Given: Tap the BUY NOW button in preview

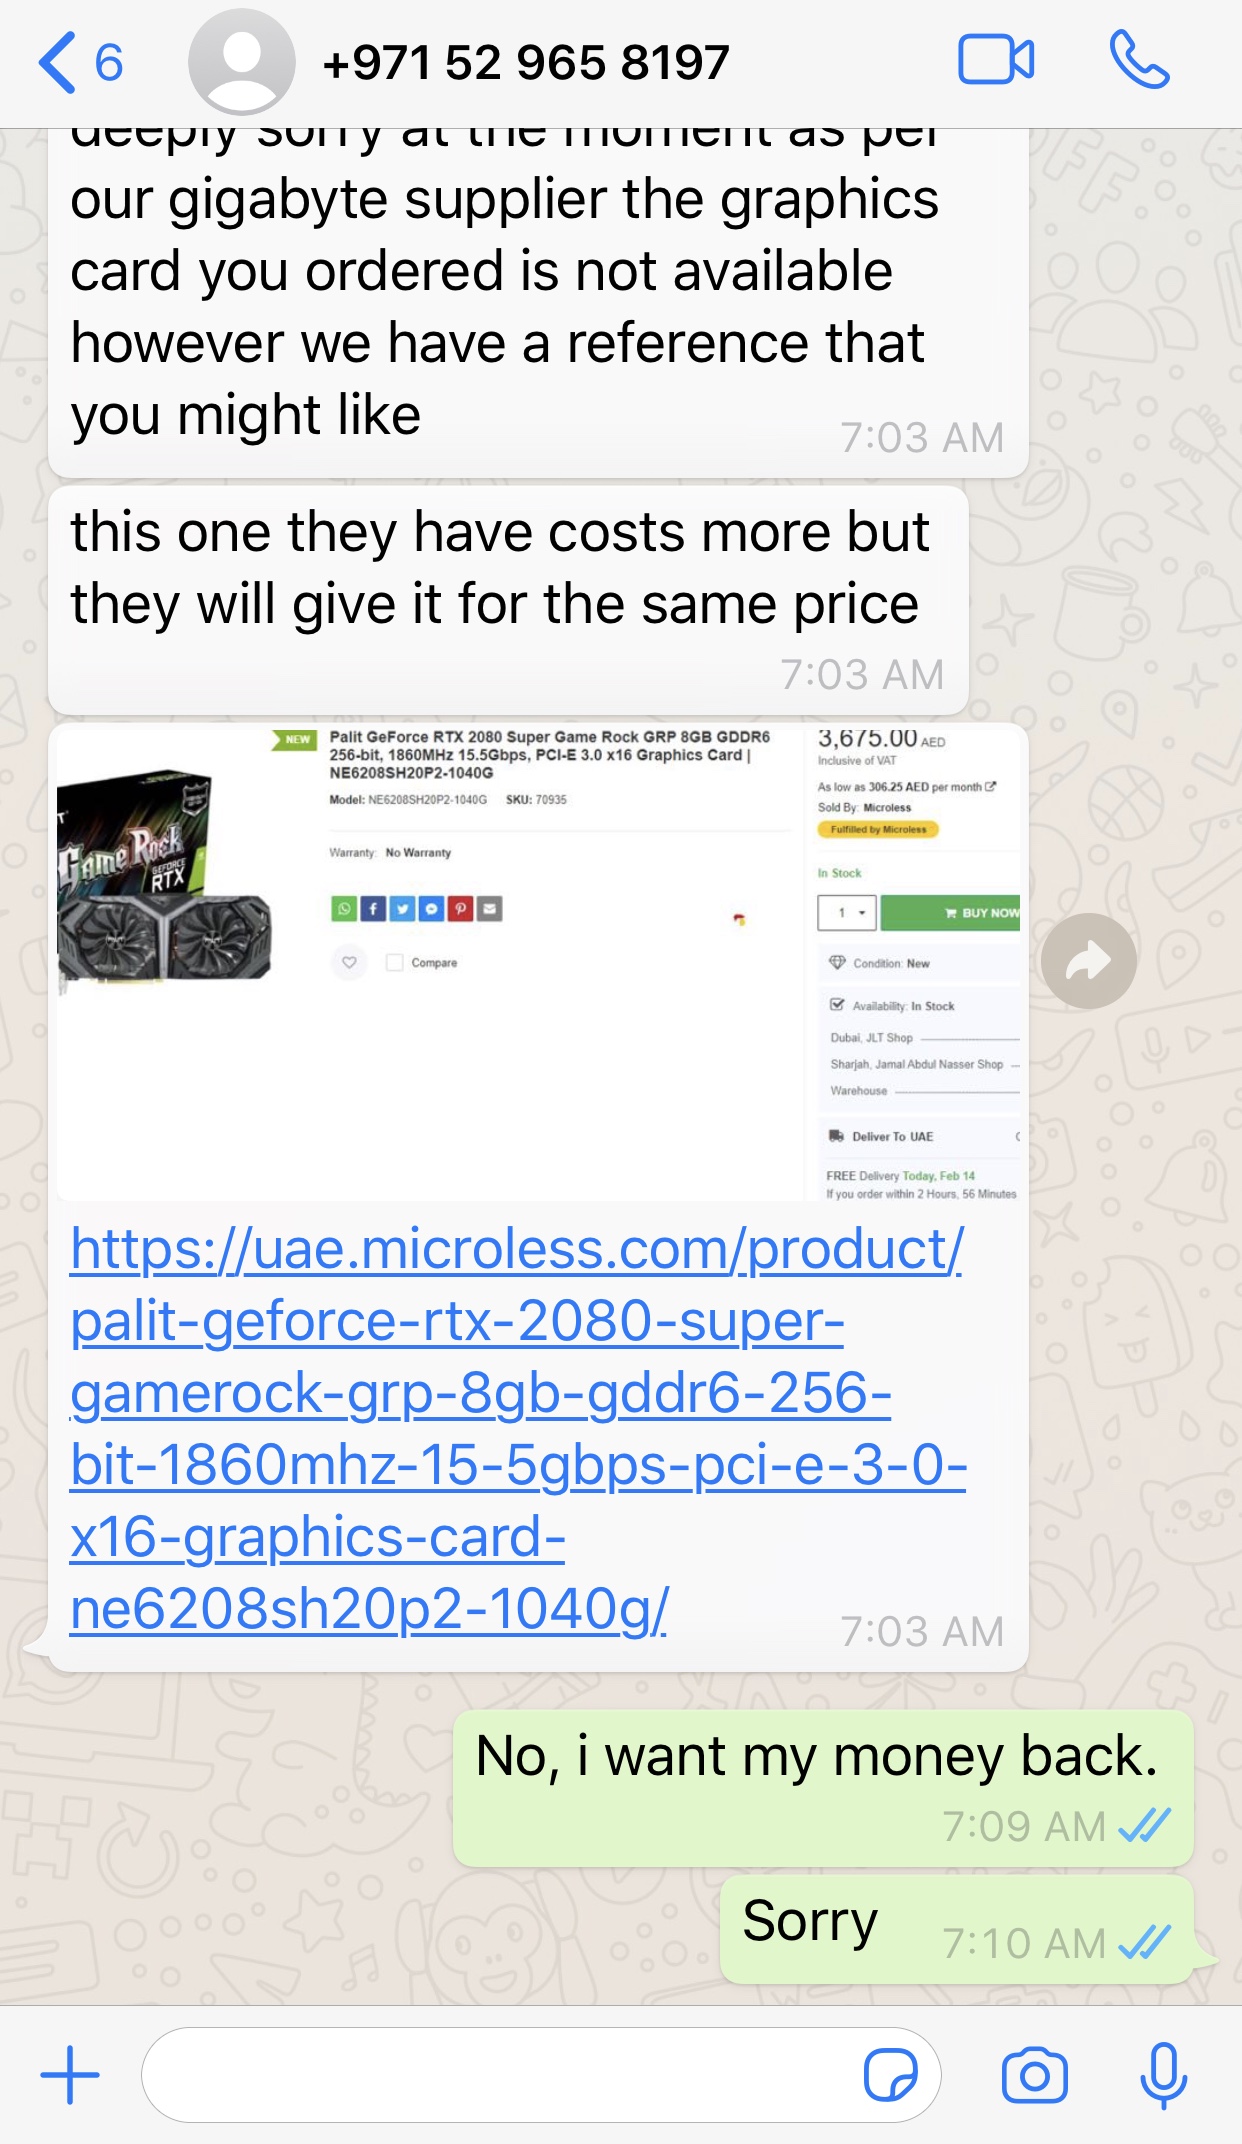Looking at the screenshot, I should (951, 912).
